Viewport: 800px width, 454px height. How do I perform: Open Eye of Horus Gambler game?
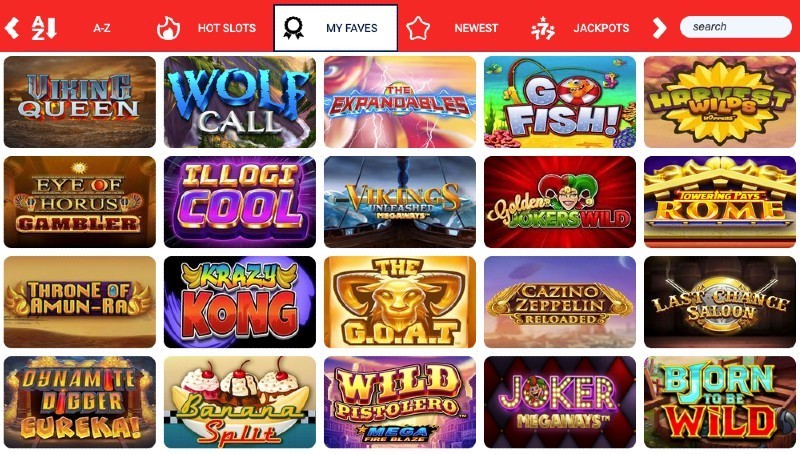[80, 202]
